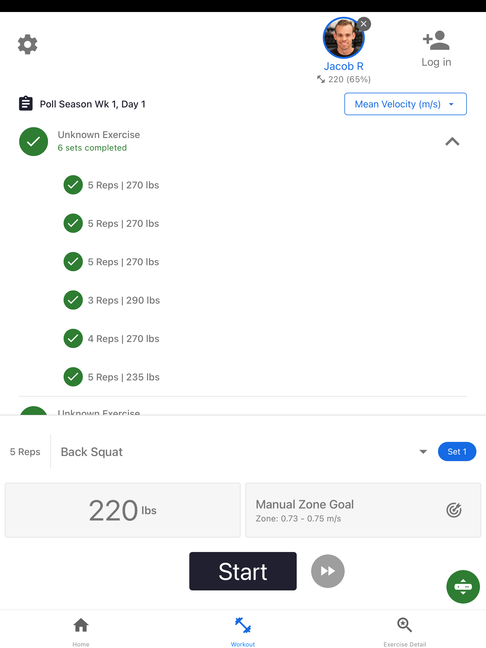Viewport: 486px width, 648px height.
Task: Toggle the checkmark for 4 Reps | 270 lbs
Action: point(73,338)
